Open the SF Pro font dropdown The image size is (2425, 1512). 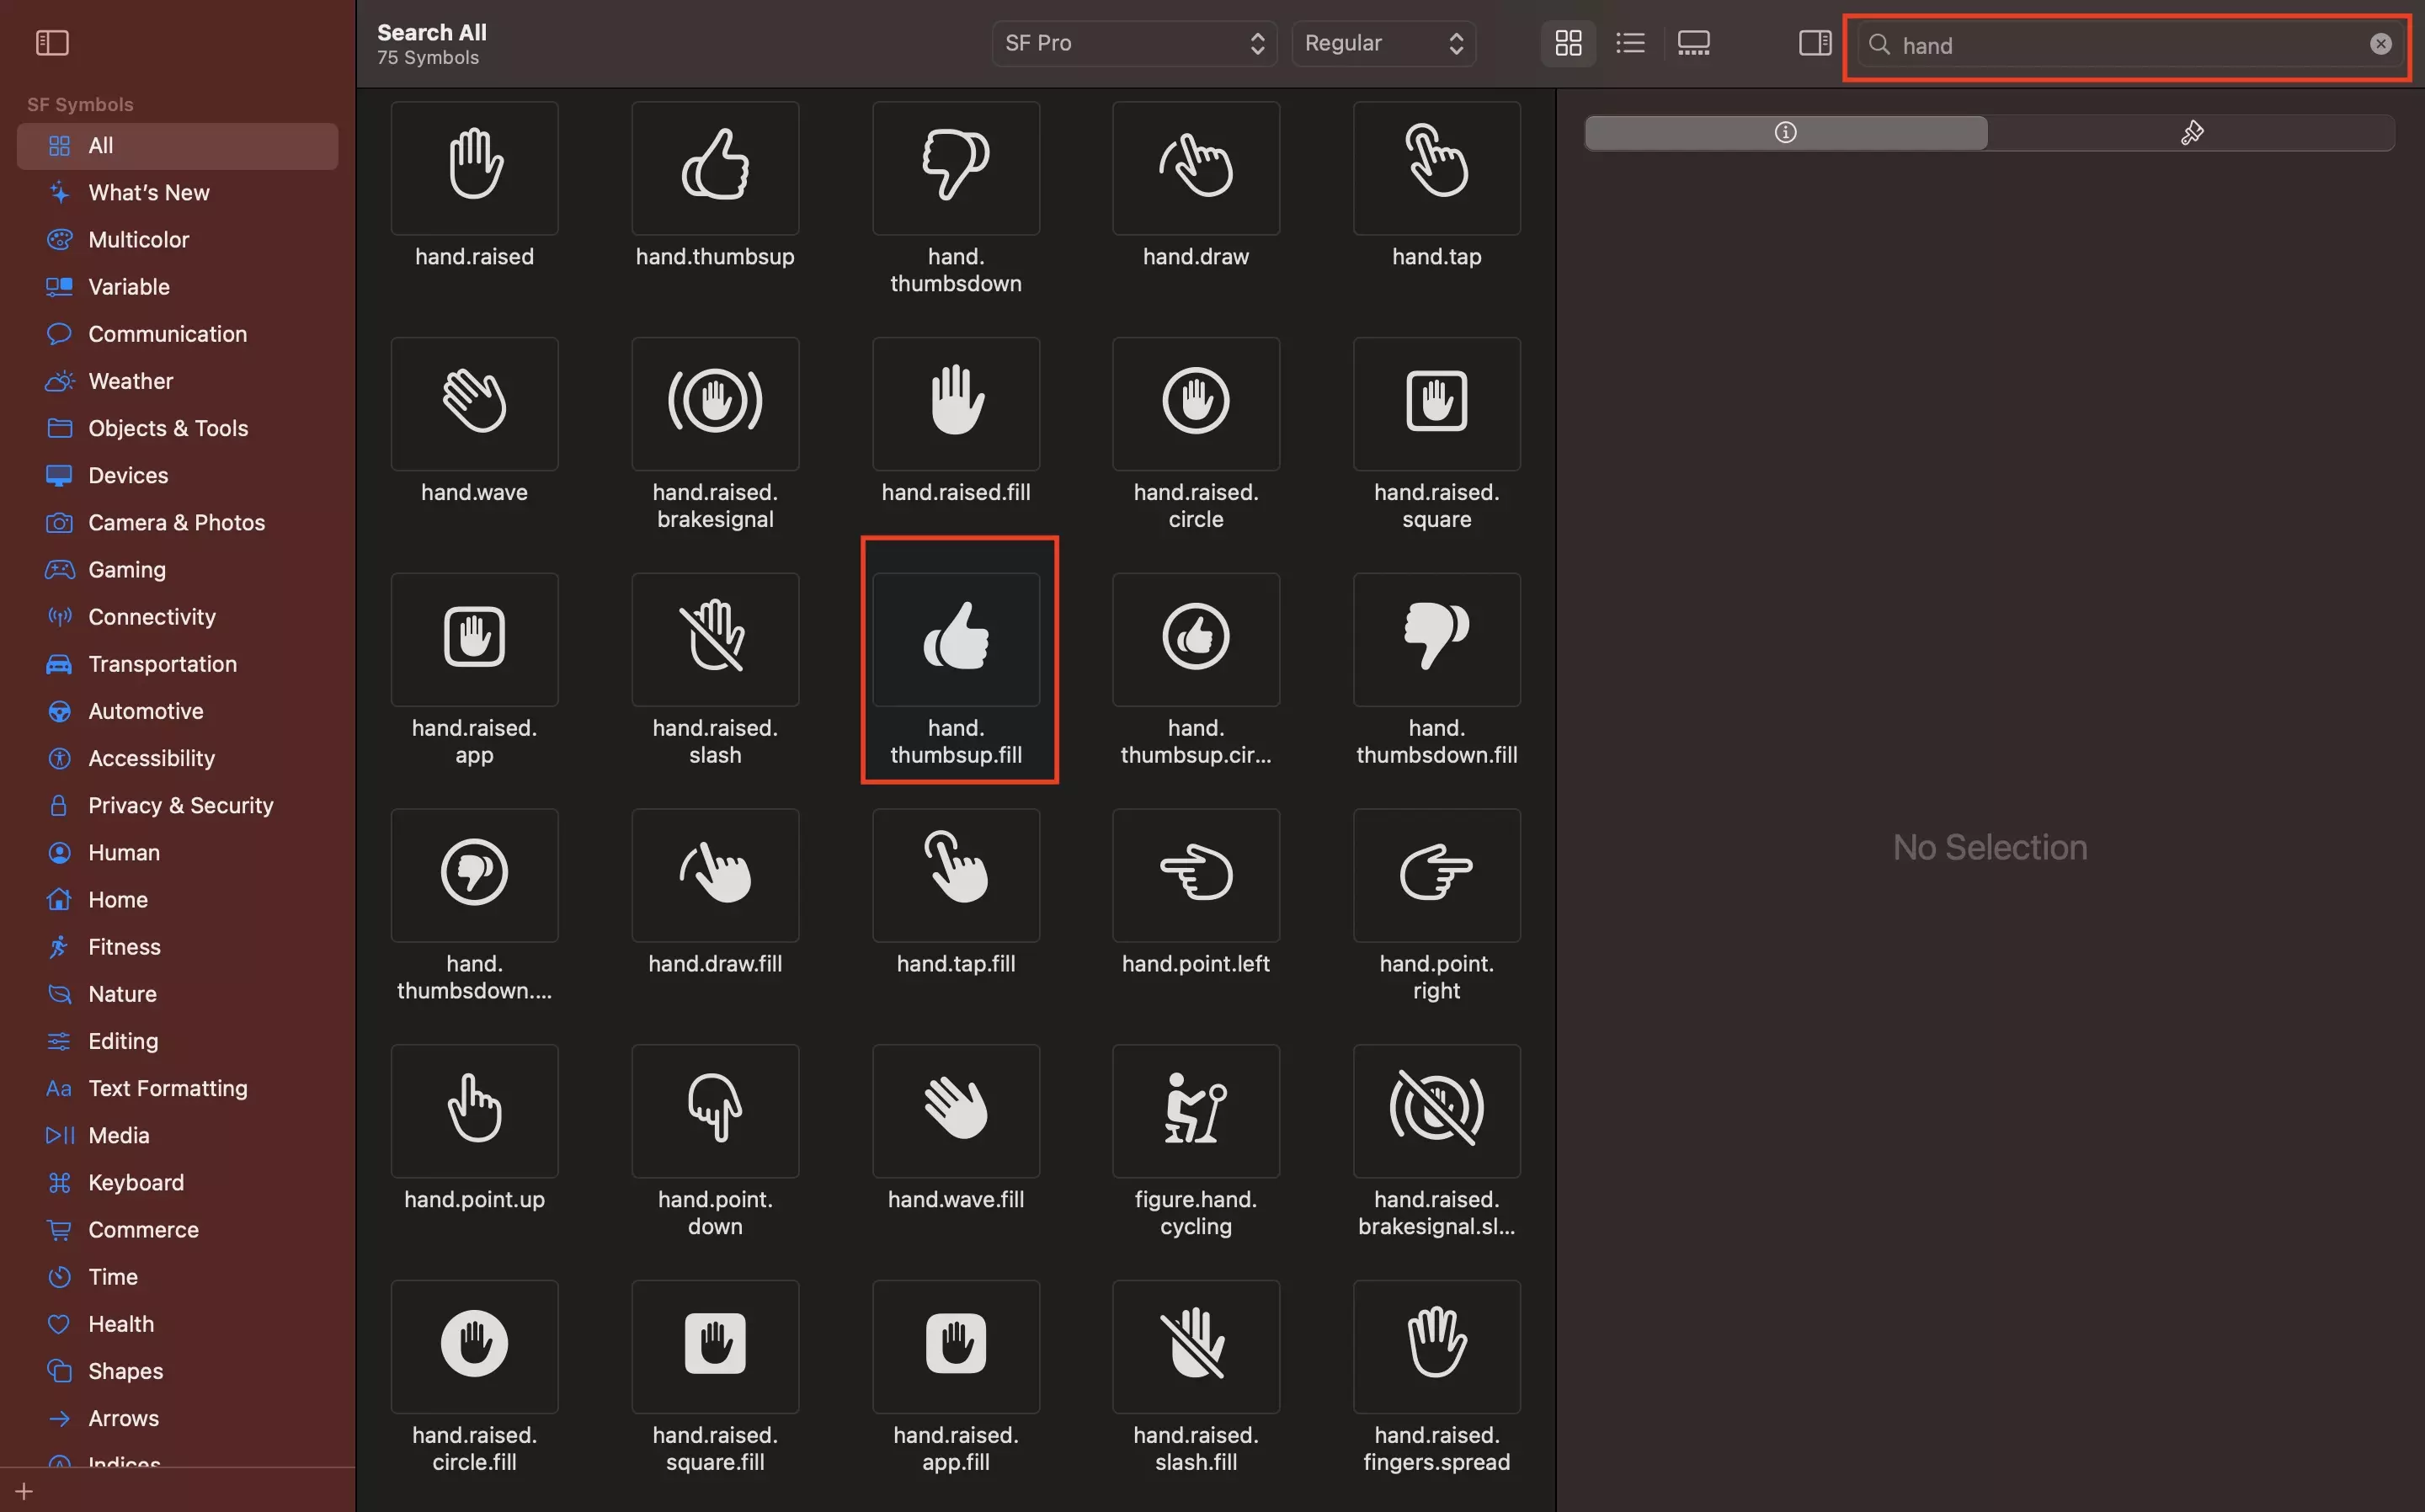click(1134, 44)
